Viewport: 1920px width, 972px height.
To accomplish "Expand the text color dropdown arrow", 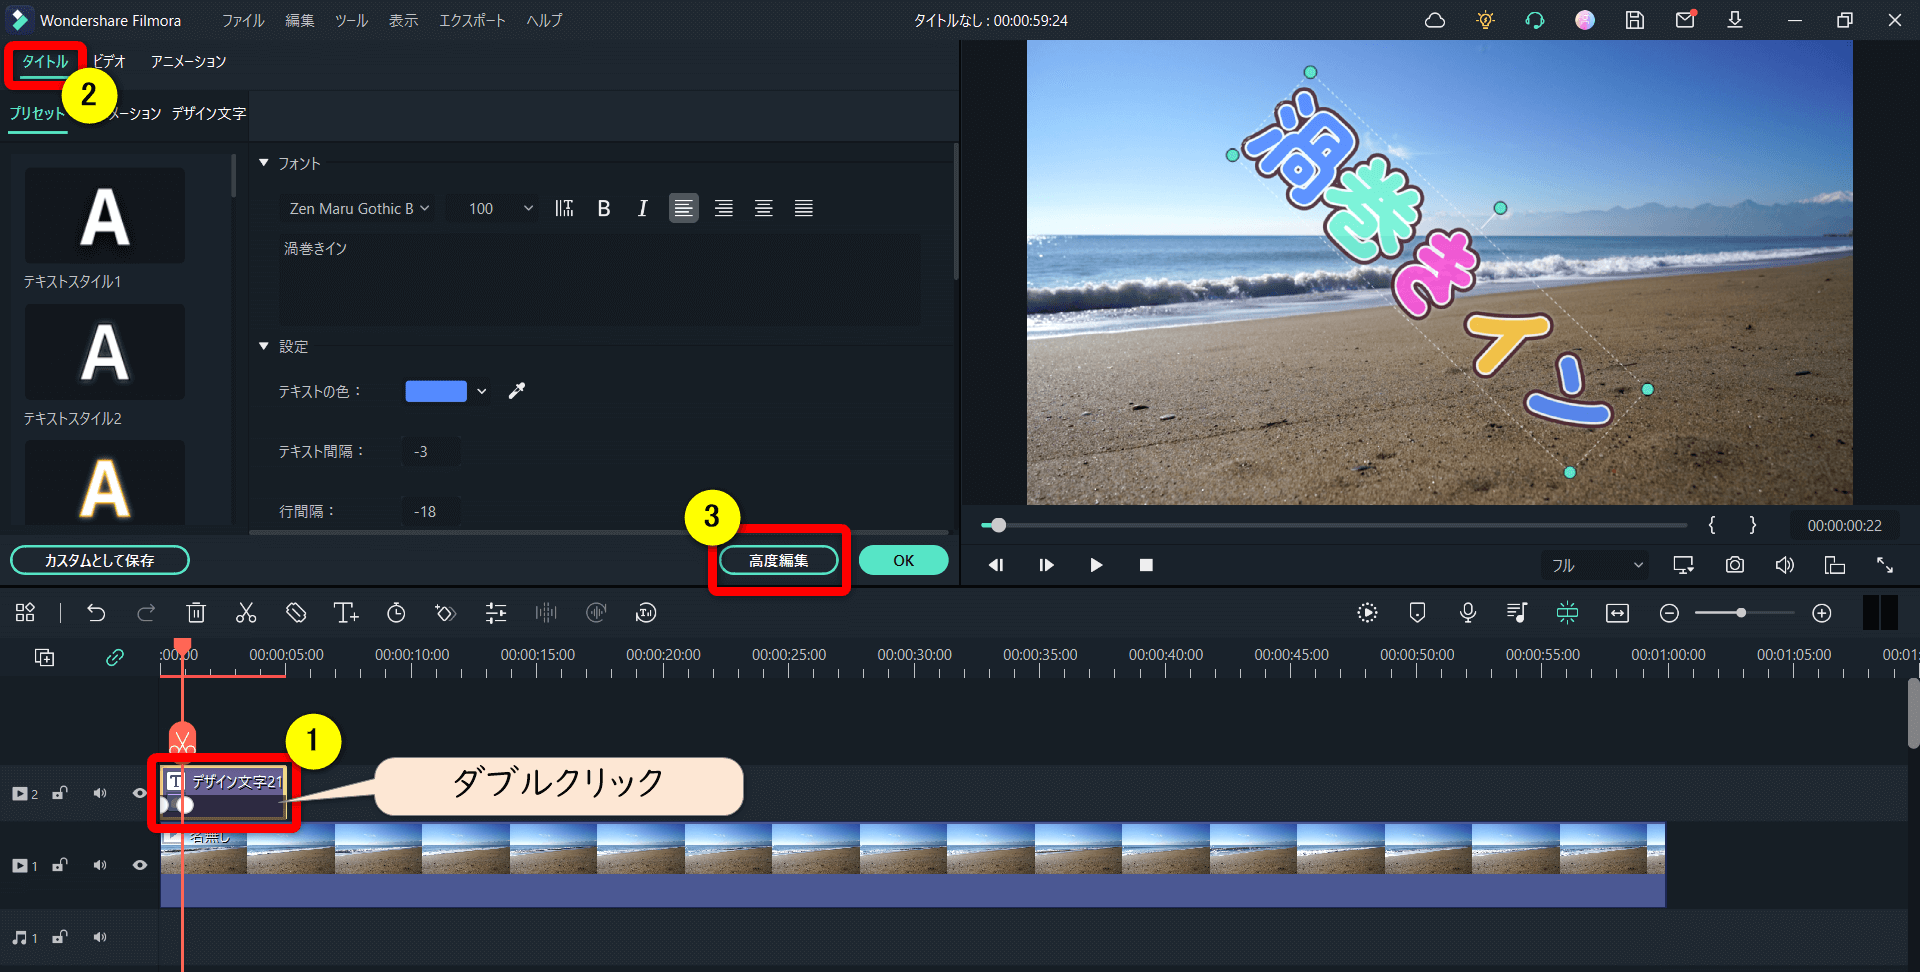I will [482, 391].
